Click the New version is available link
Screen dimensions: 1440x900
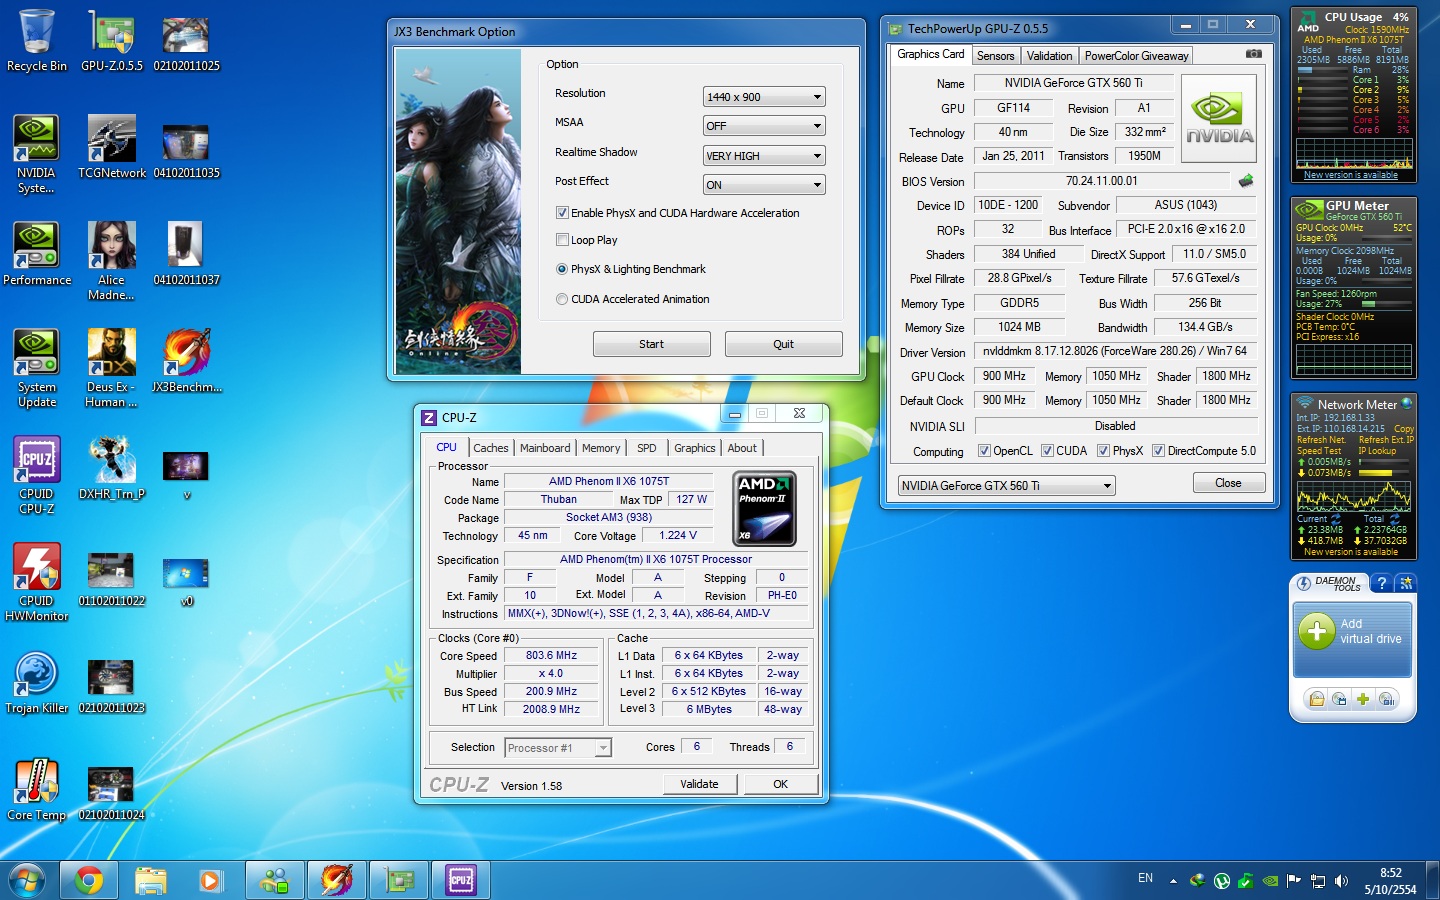(x=1351, y=175)
